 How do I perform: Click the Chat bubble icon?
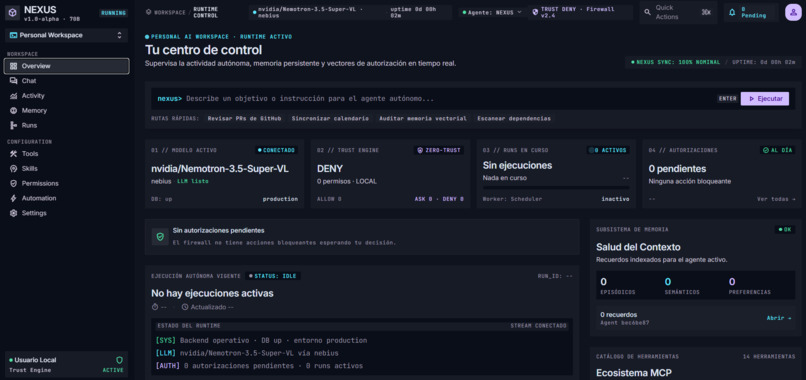tap(13, 81)
